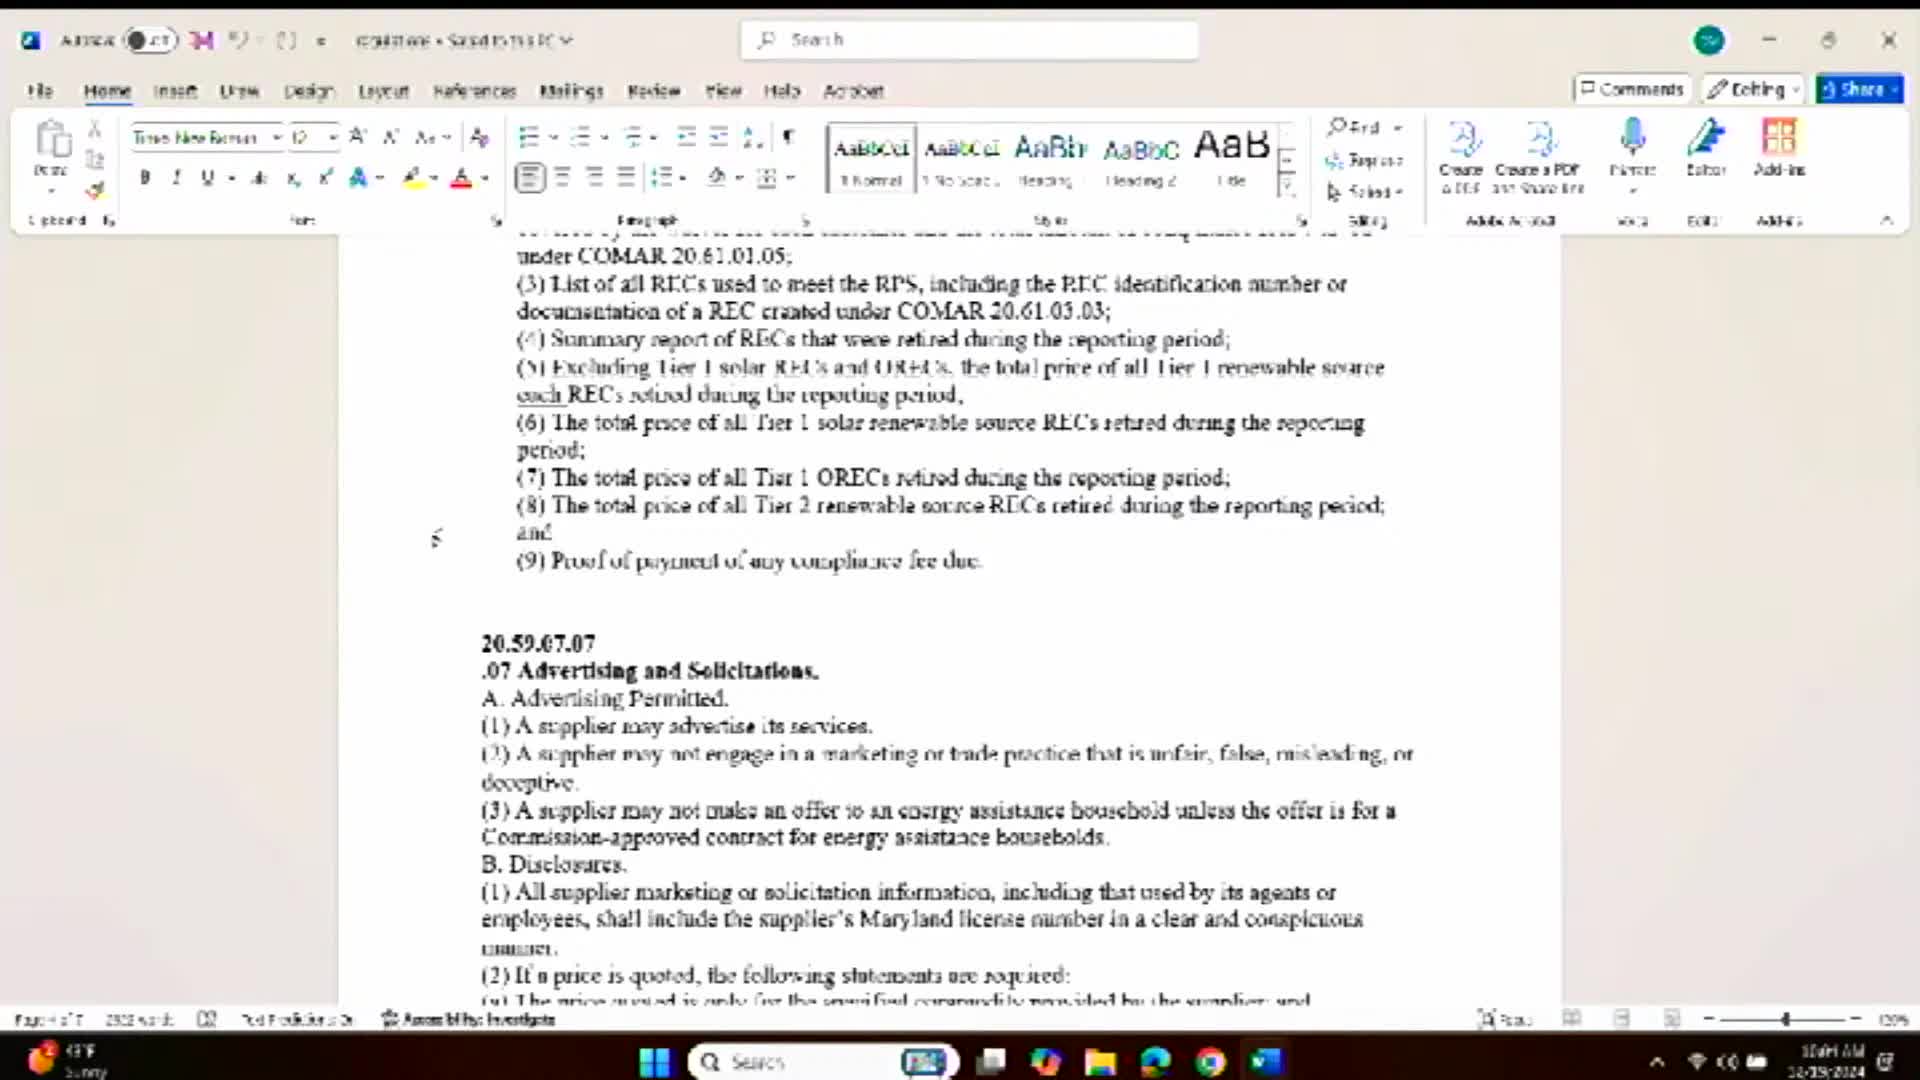Toggle left alignment button
Image resolution: width=1920 pixels, height=1080 pixels.
coord(530,178)
